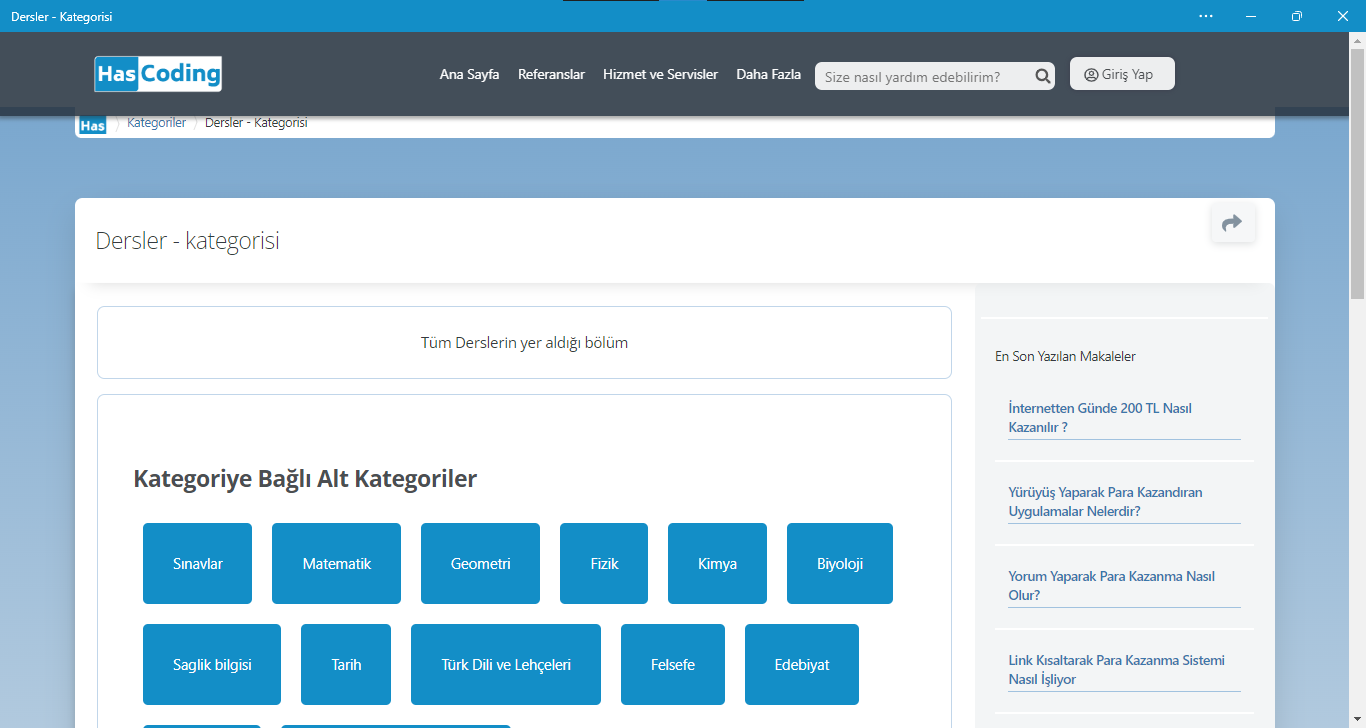Open the Tarih category tile

click(346, 665)
